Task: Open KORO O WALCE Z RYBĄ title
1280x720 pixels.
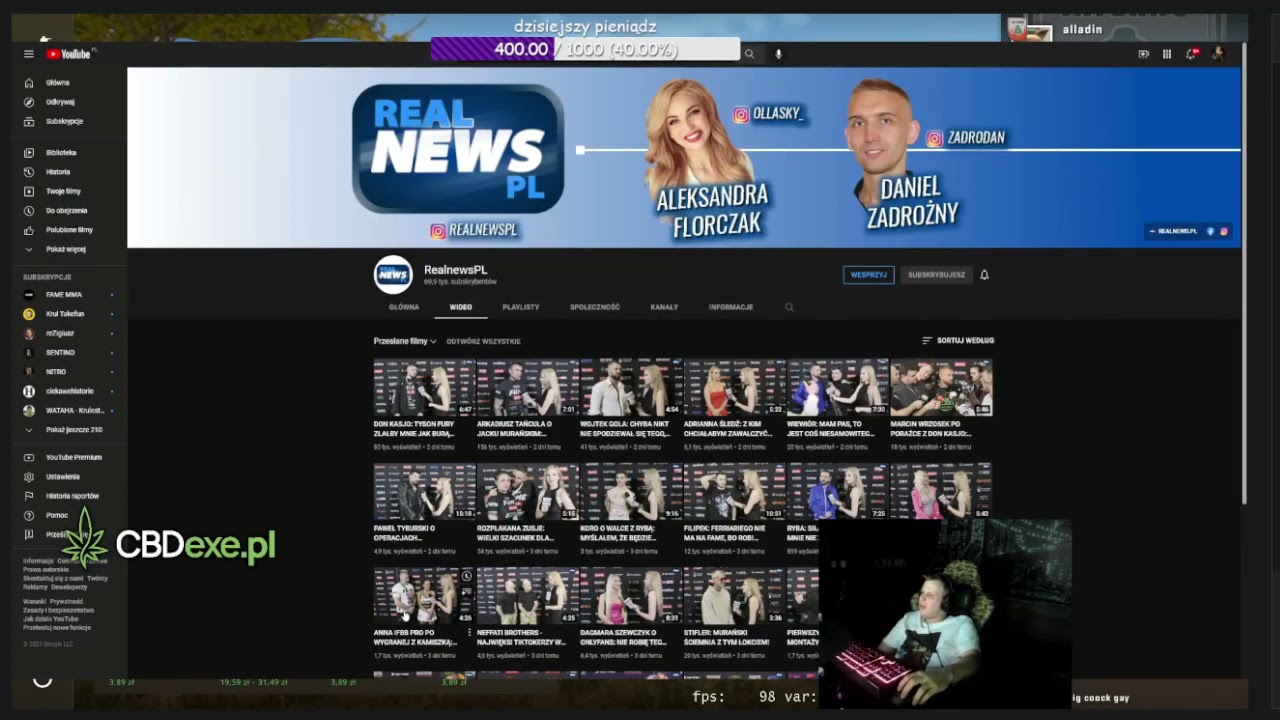Action: coord(618,533)
